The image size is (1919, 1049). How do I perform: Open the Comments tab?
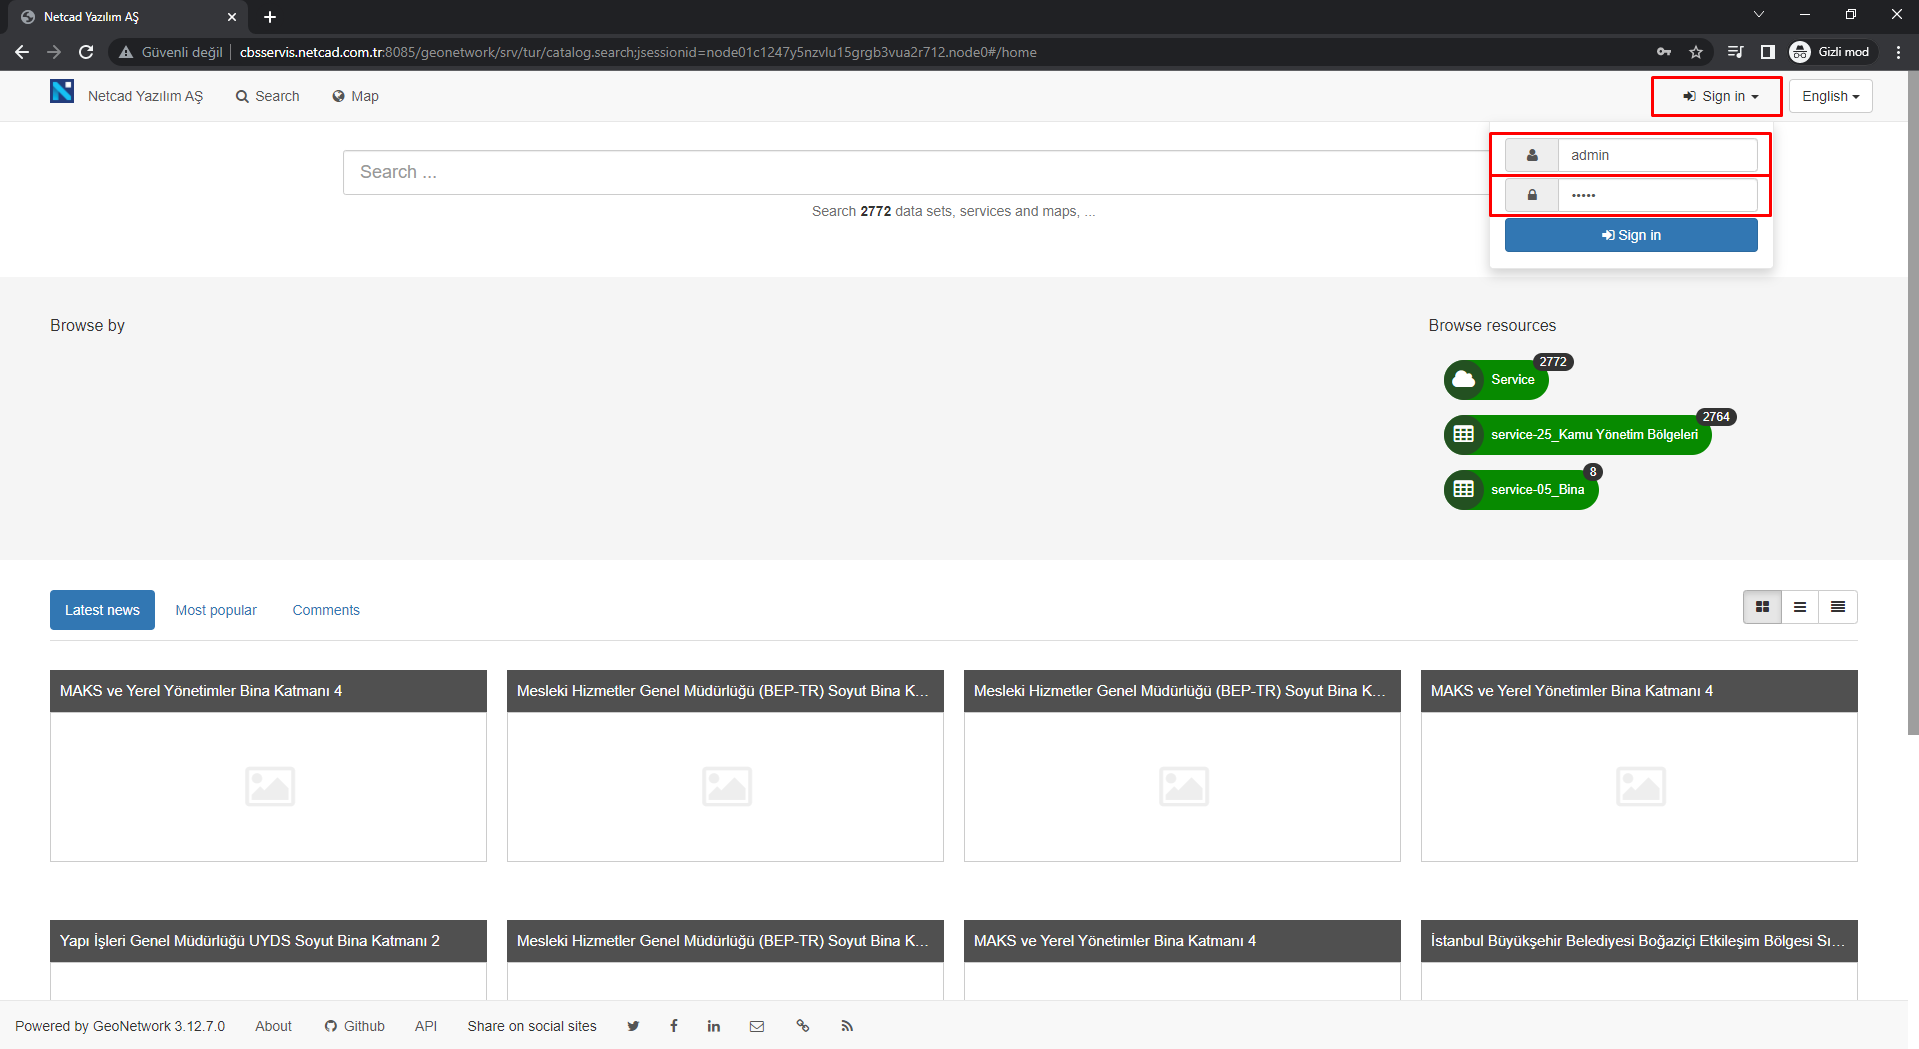coord(326,610)
